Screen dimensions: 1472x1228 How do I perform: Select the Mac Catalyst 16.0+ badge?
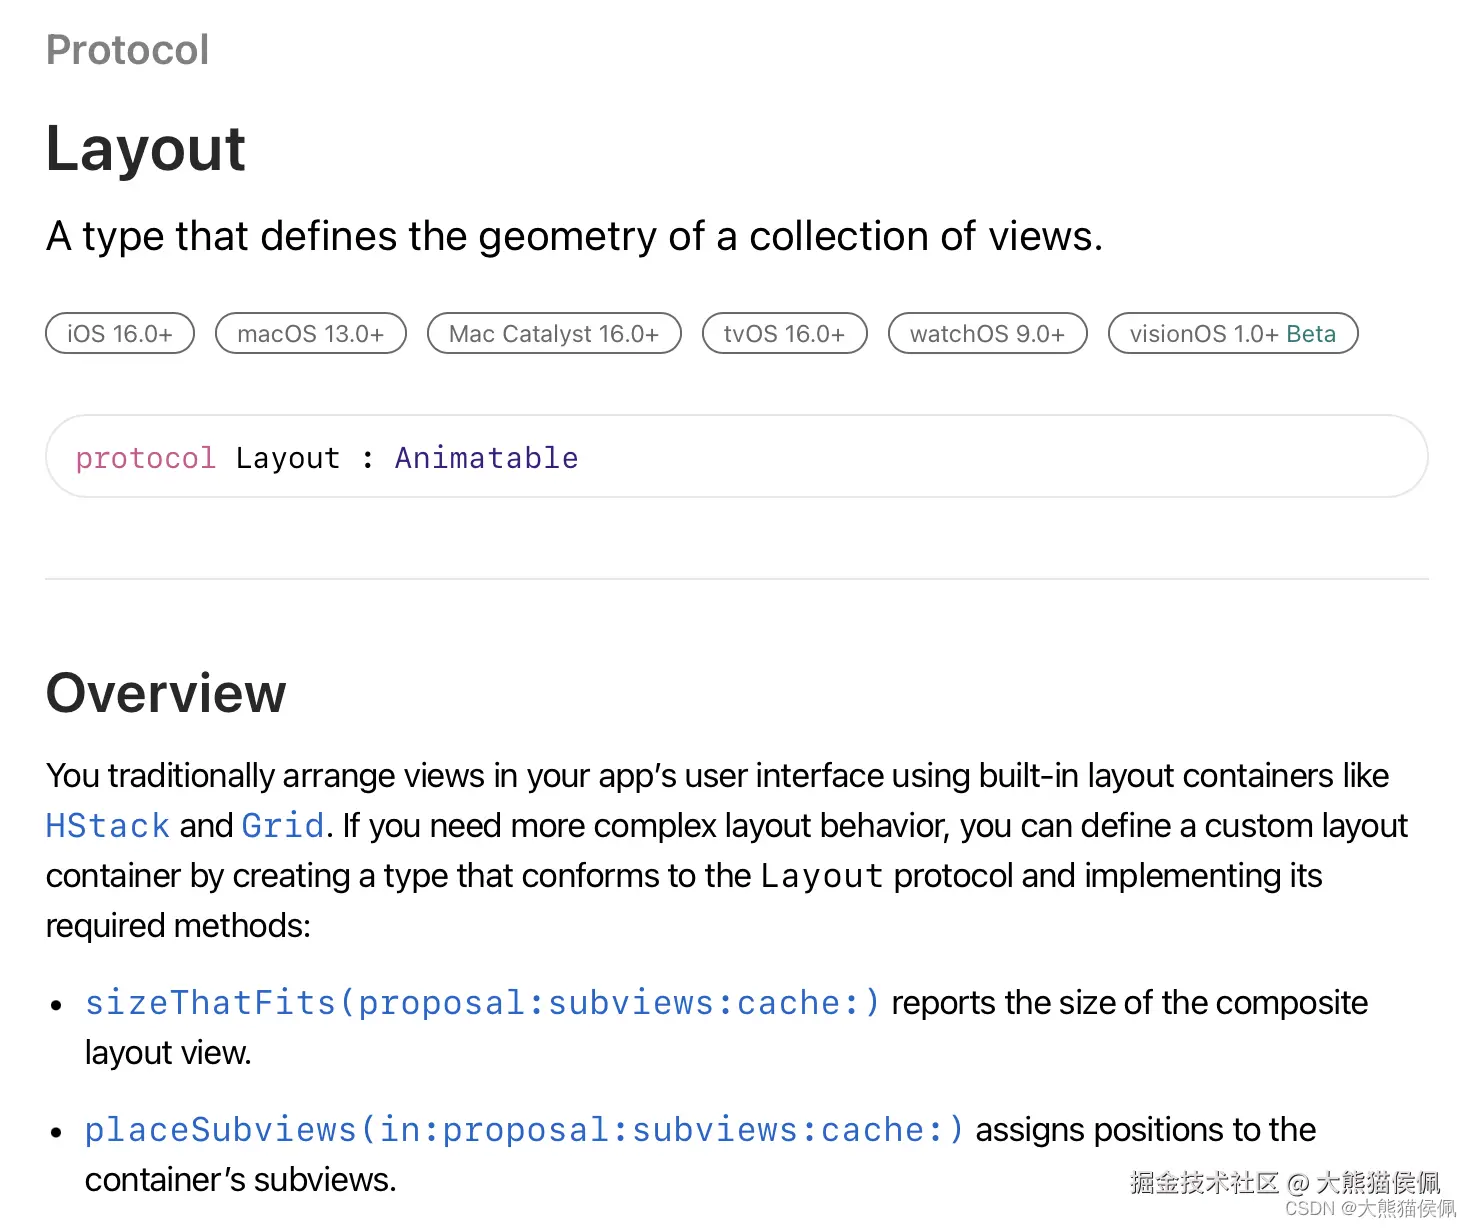pyautogui.click(x=554, y=334)
